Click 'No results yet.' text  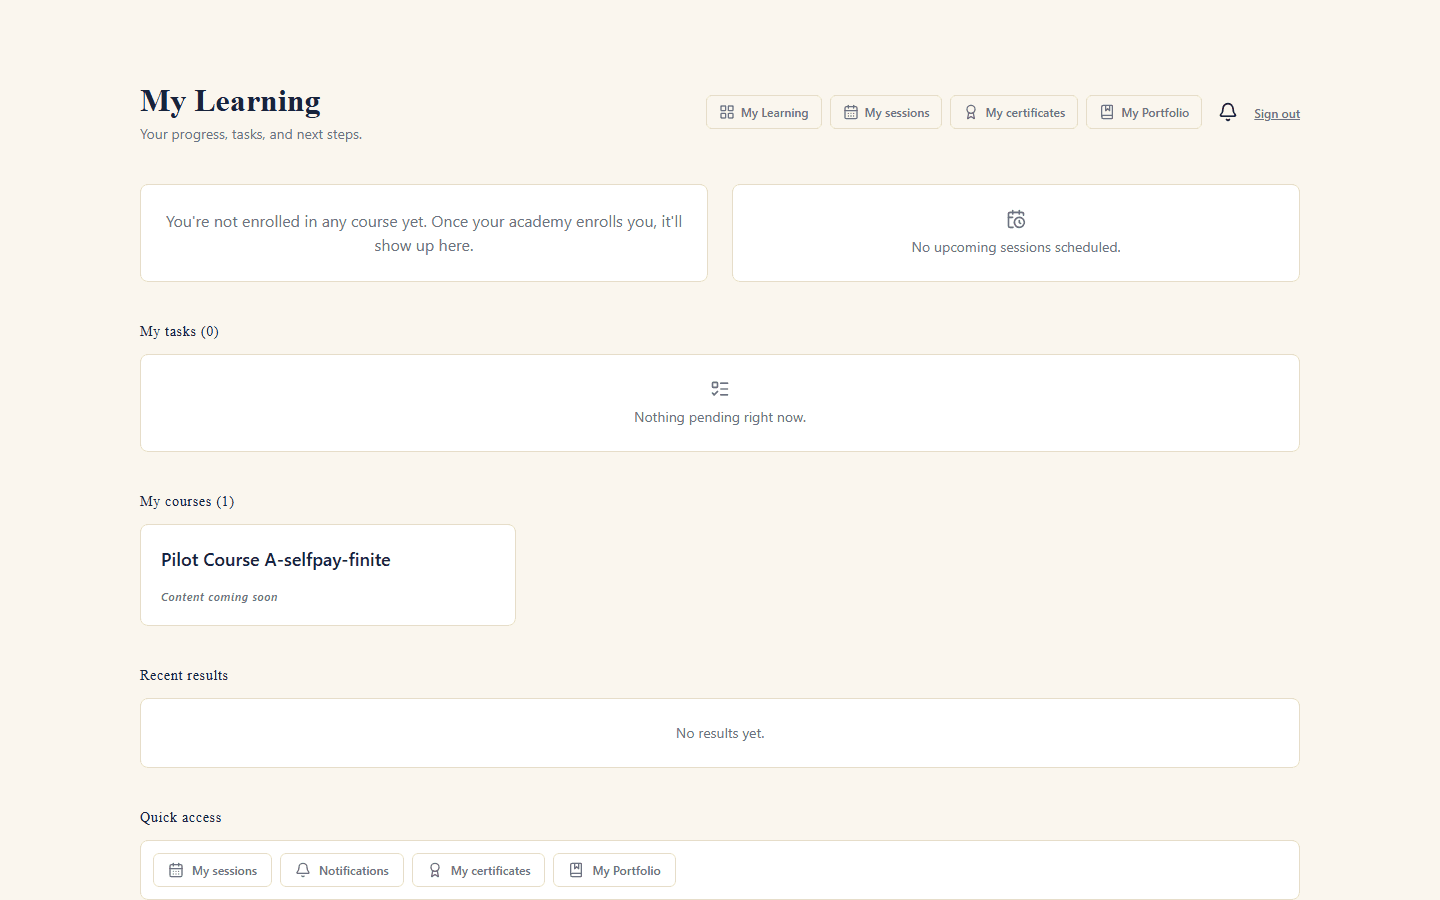(720, 733)
